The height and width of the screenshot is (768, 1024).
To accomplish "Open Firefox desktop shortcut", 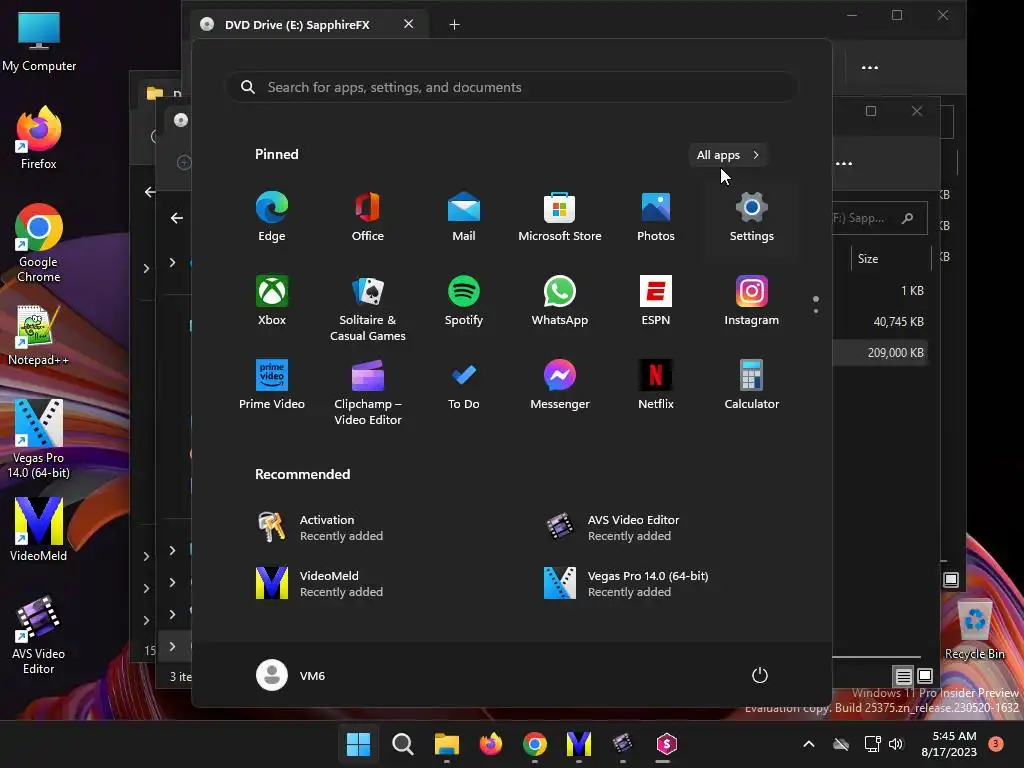I will point(39,138).
